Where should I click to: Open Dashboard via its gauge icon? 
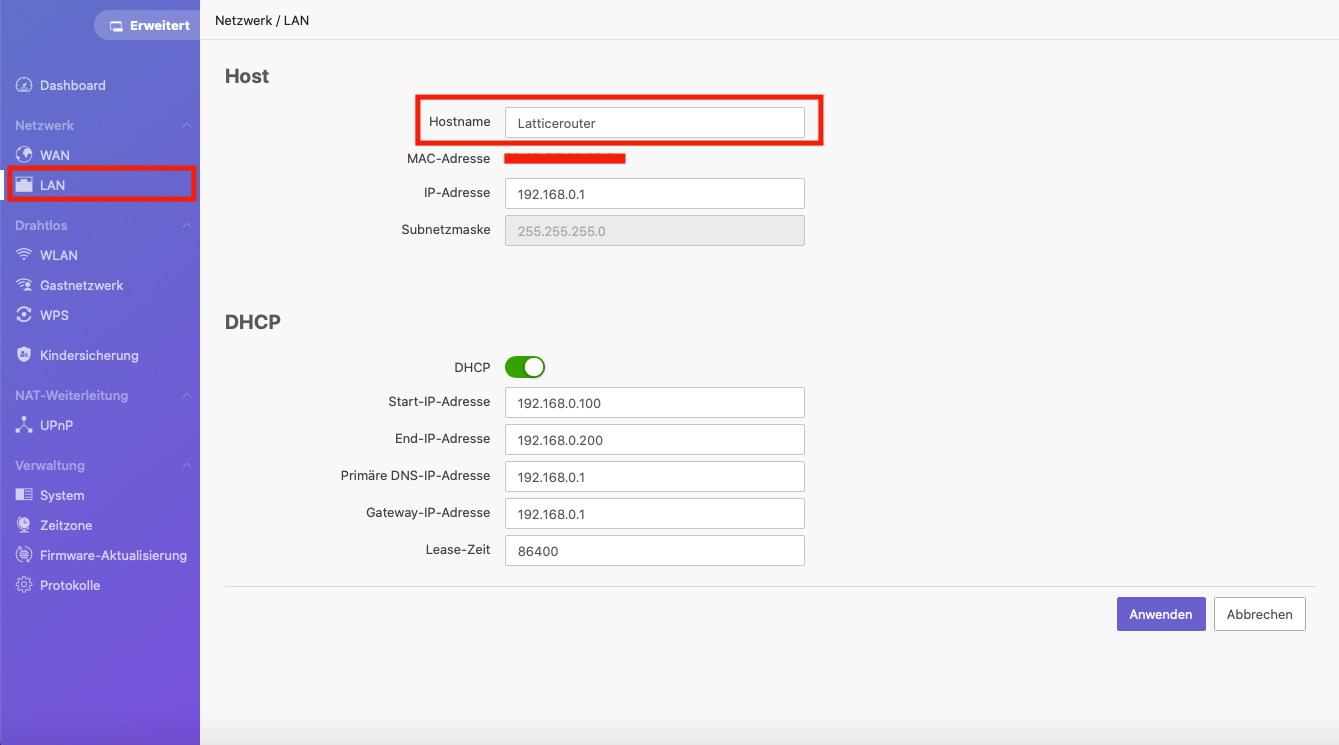point(24,85)
